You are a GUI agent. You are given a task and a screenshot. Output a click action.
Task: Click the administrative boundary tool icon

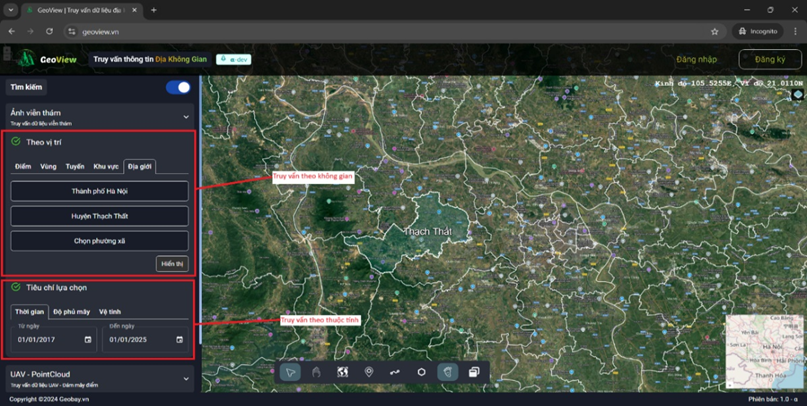tap(447, 372)
